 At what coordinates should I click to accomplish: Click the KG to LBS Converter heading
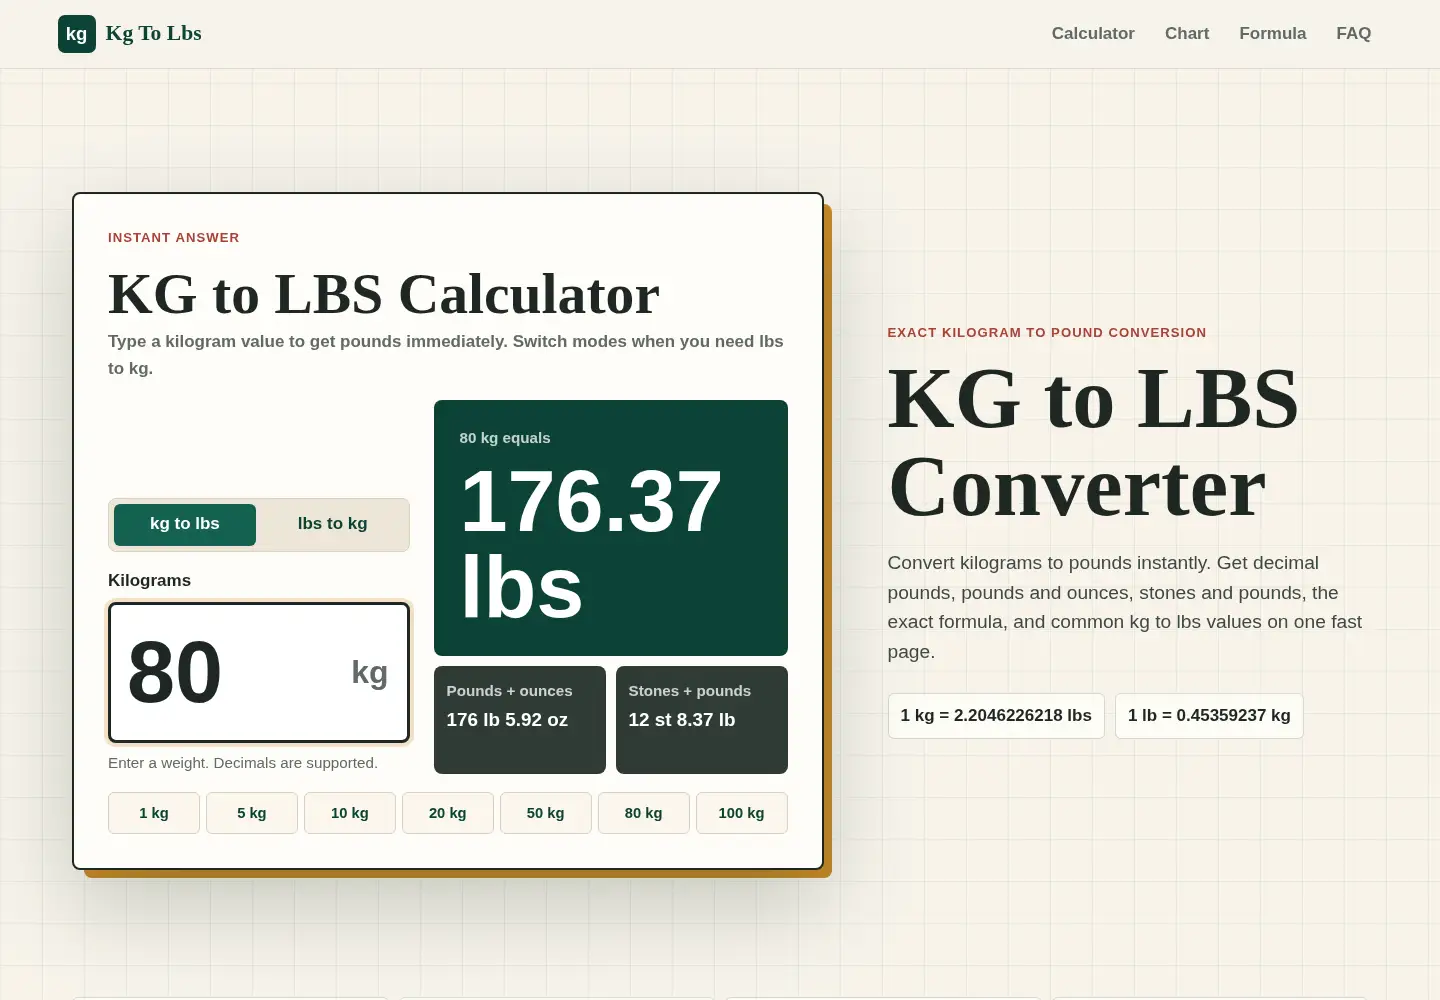coord(1093,443)
